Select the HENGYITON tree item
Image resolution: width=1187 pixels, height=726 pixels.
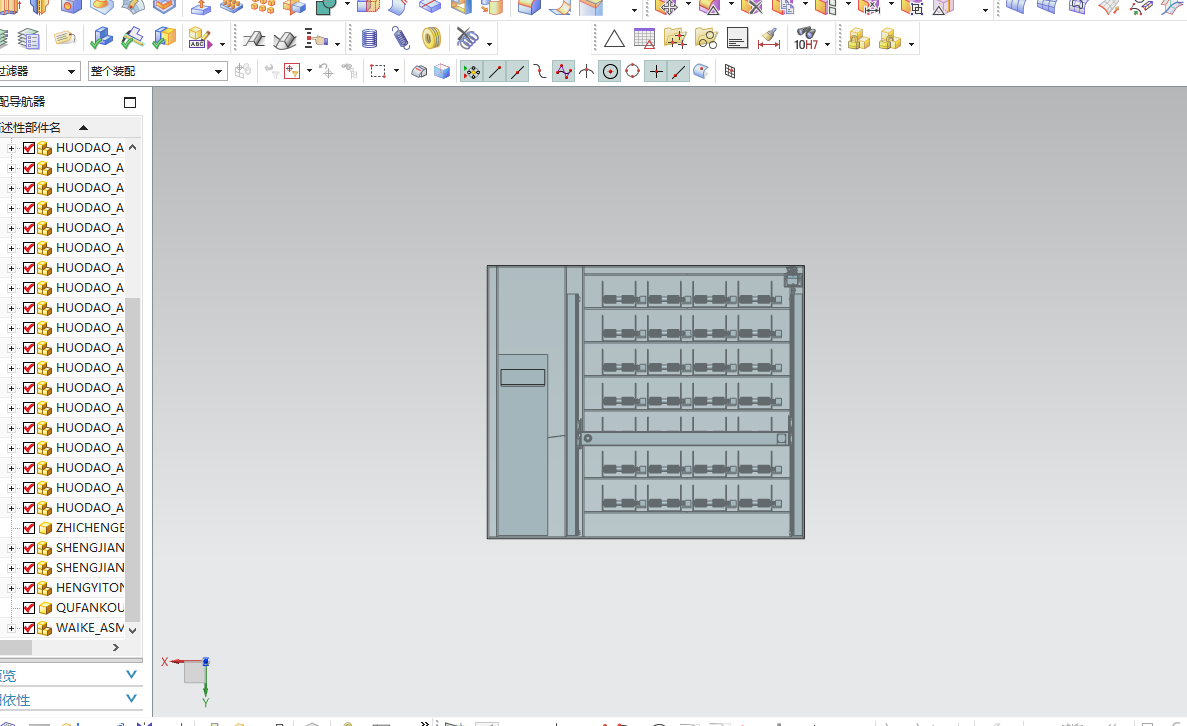89,587
